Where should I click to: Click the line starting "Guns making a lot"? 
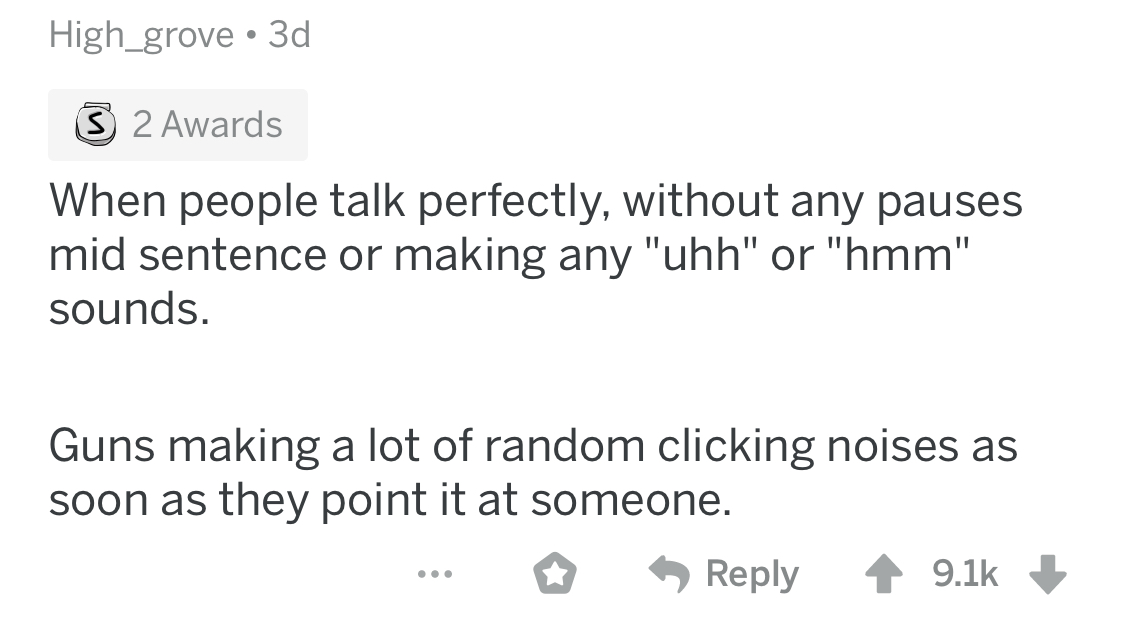[532, 445]
